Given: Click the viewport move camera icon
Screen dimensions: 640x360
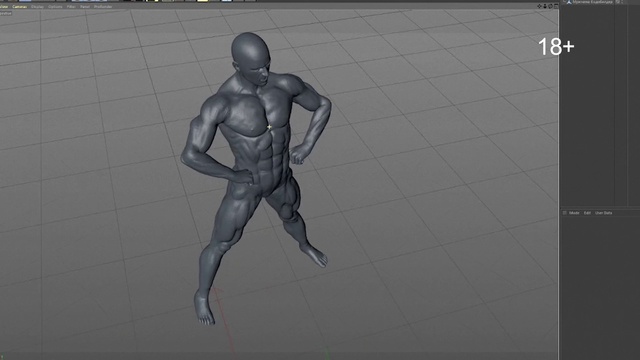Looking at the screenshot, I should click(539, 6).
